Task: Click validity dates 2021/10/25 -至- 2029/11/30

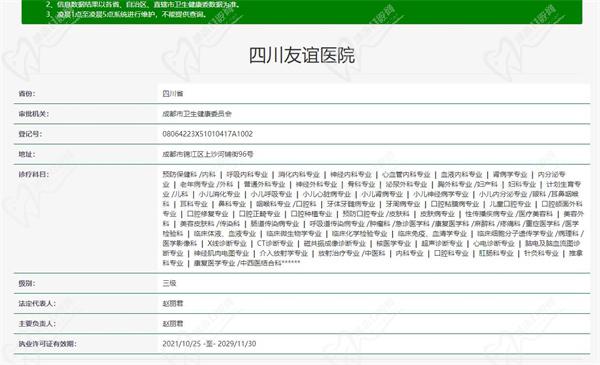Action: click(x=209, y=344)
